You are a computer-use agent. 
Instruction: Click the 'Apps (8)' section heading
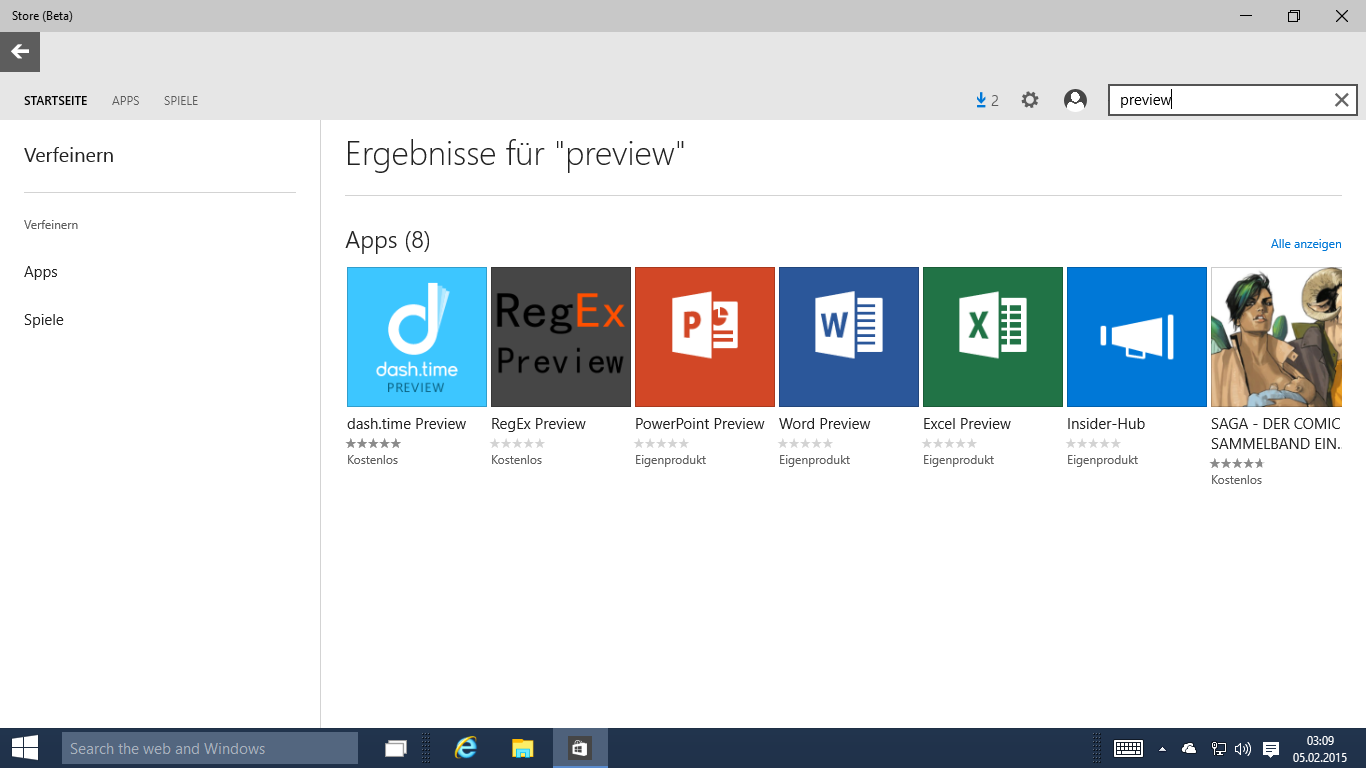(x=388, y=240)
